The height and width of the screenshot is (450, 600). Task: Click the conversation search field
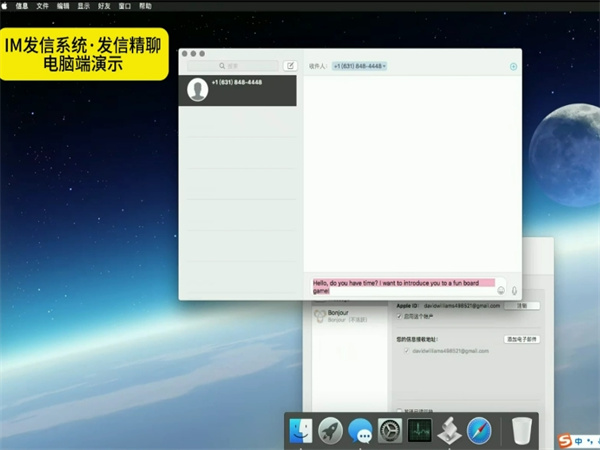(236, 66)
